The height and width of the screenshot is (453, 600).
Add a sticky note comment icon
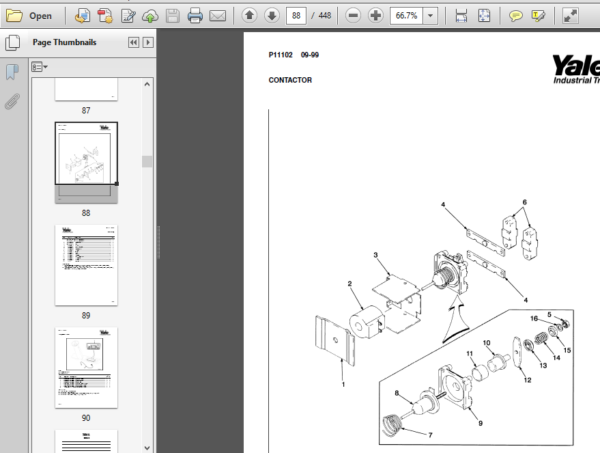pyautogui.click(x=515, y=16)
